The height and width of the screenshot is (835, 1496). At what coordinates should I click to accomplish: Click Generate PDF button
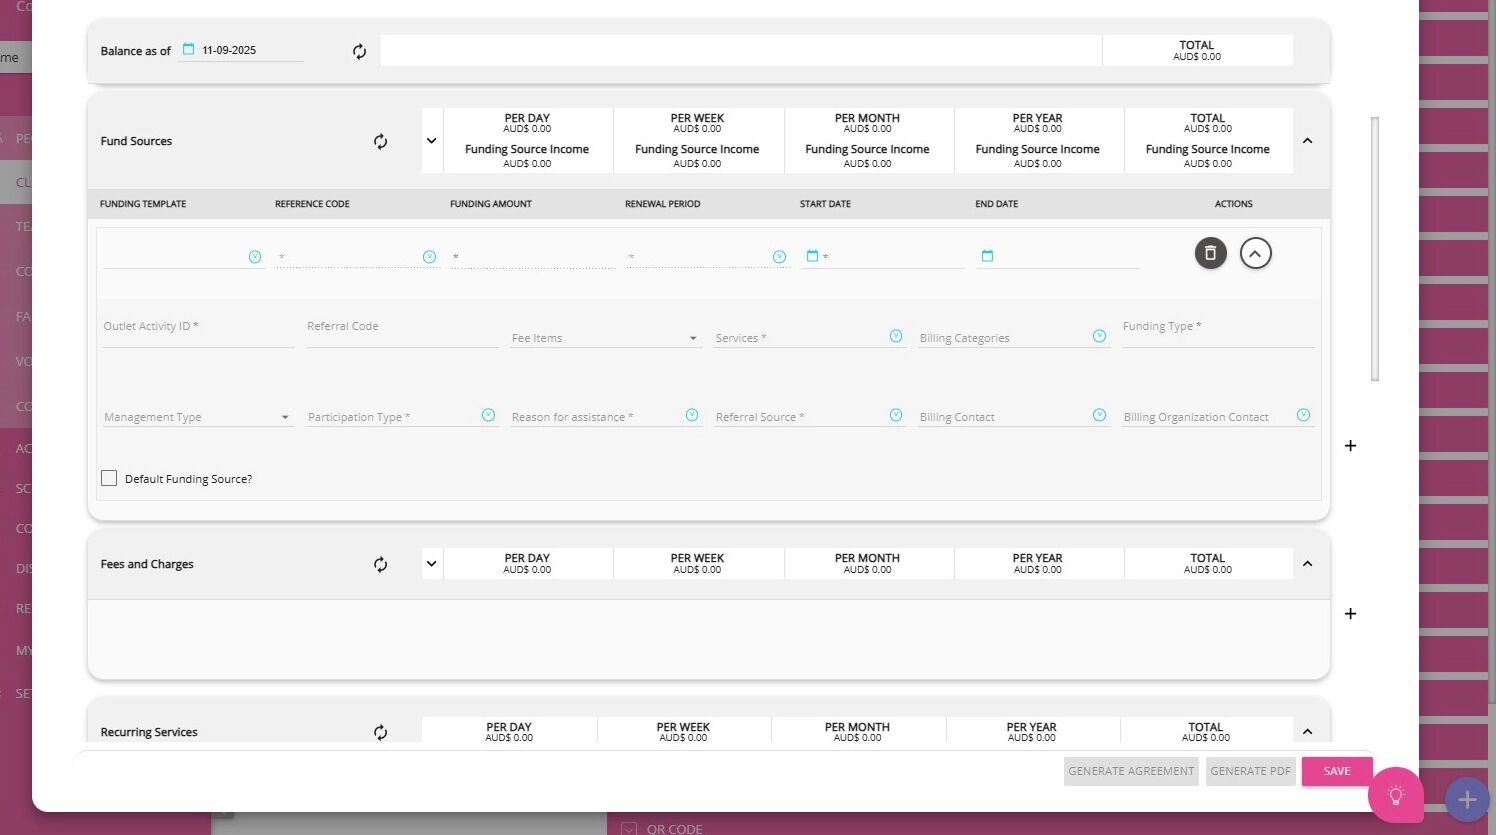coord(1251,771)
